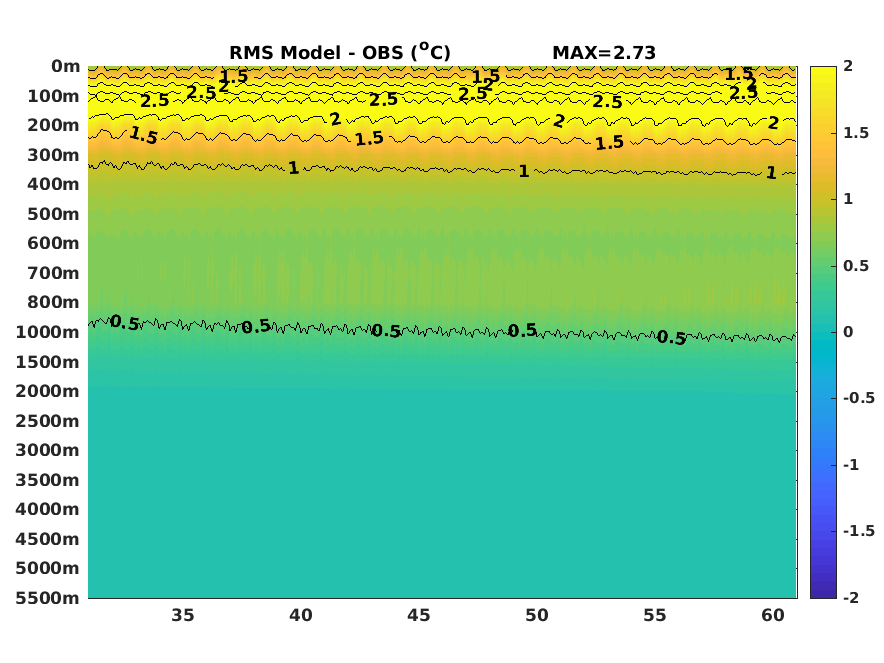Click the leftmost "1" contour label
The height and width of the screenshot is (663, 884).
coord(293,168)
